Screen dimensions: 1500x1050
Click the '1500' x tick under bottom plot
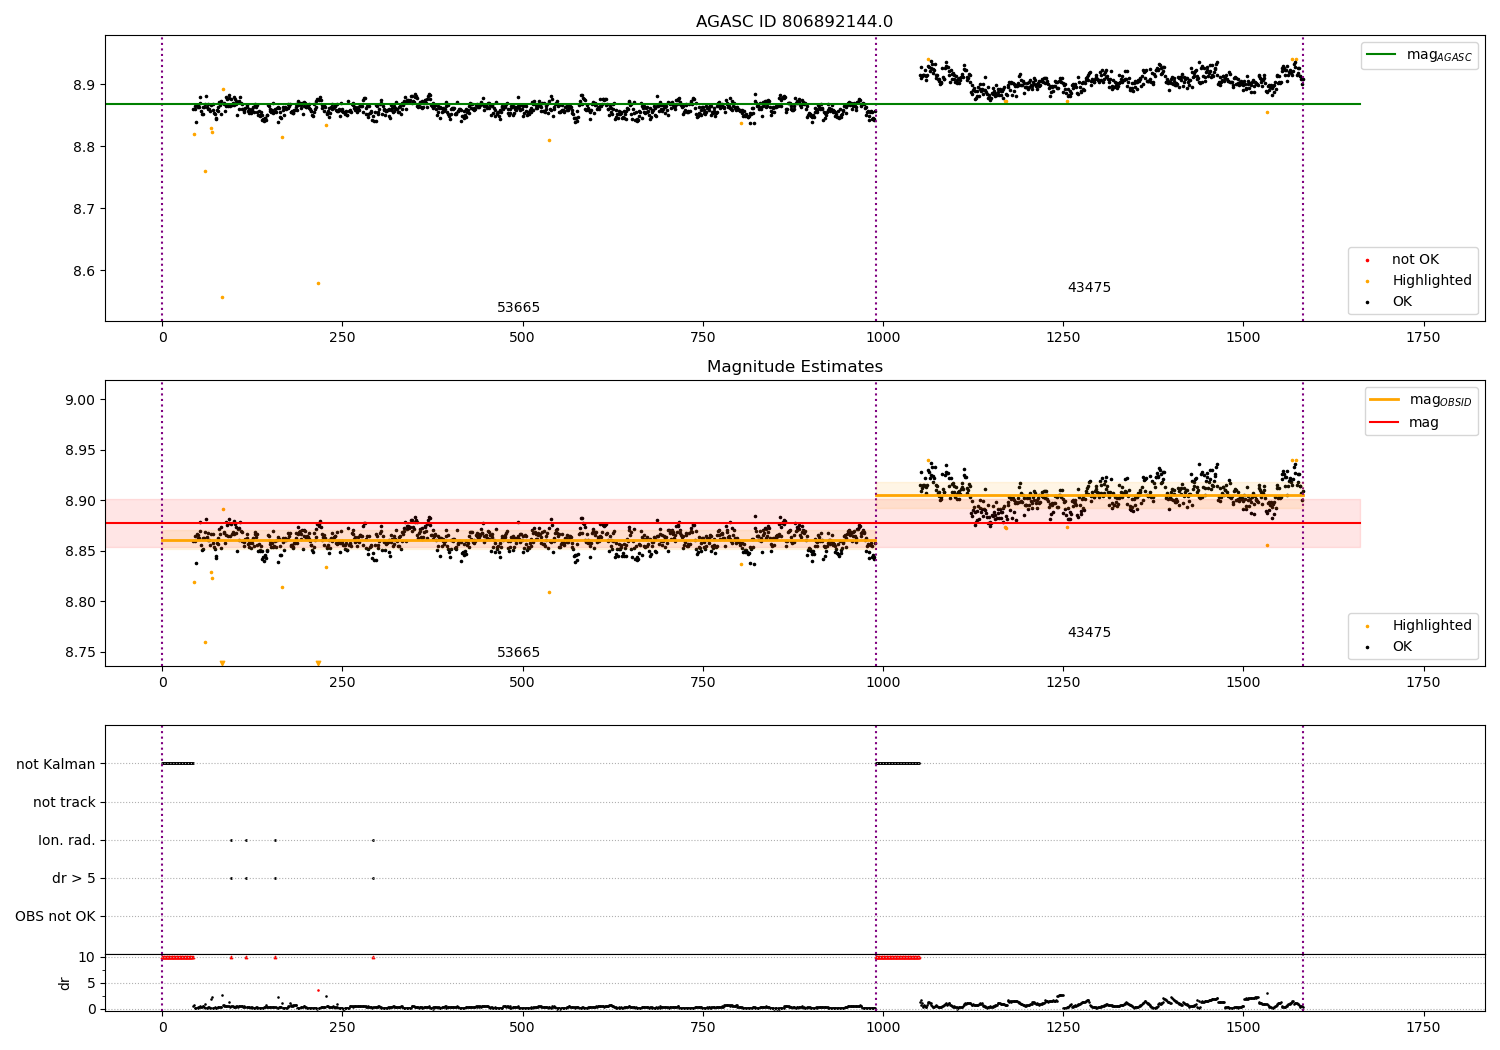coord(1243,1028)
